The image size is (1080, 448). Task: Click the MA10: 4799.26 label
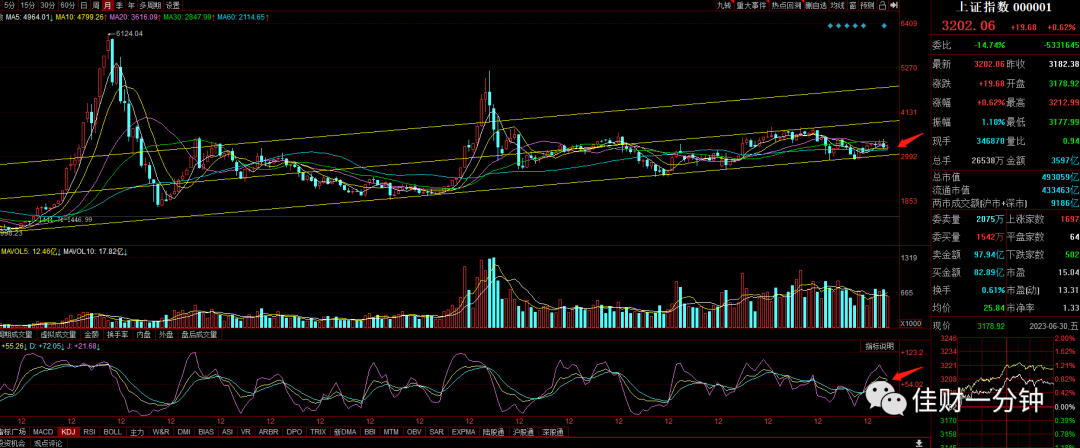tap(79, 17)
